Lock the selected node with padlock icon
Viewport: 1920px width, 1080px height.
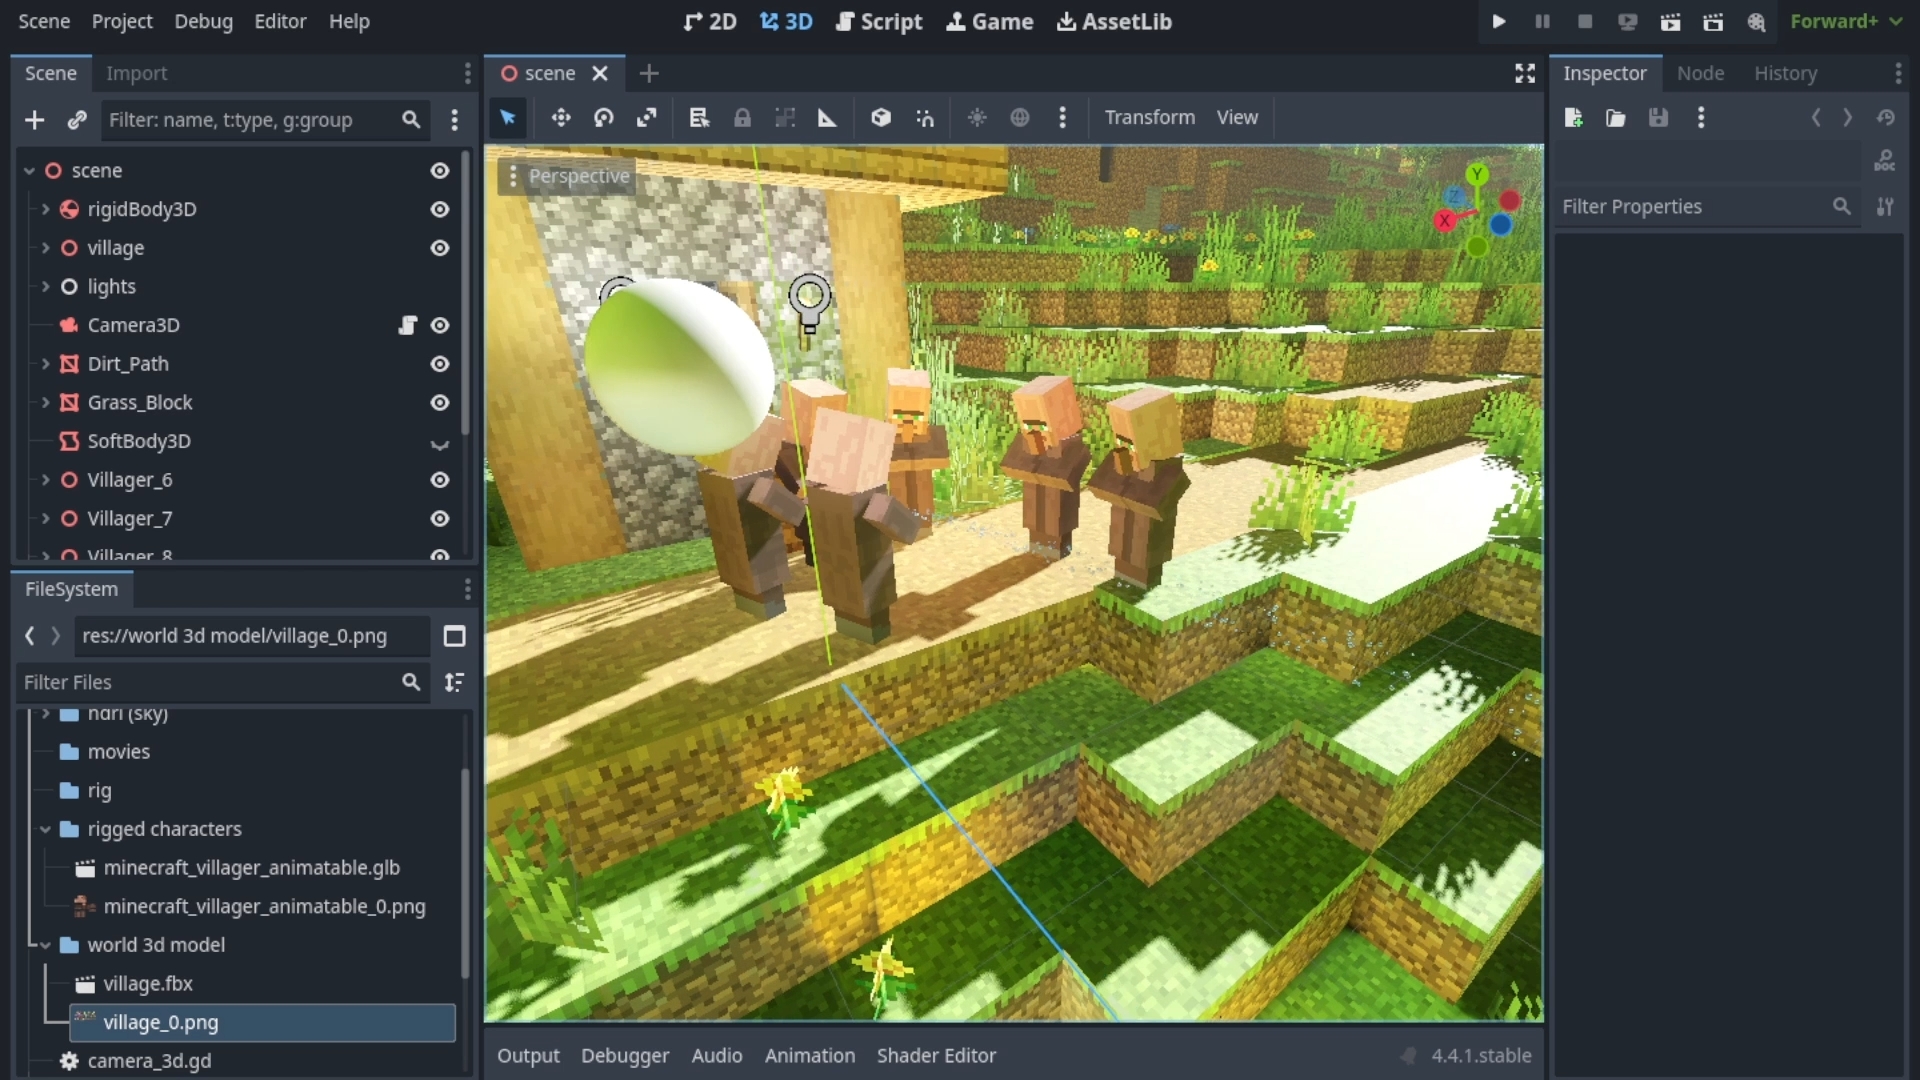[742, 118]
